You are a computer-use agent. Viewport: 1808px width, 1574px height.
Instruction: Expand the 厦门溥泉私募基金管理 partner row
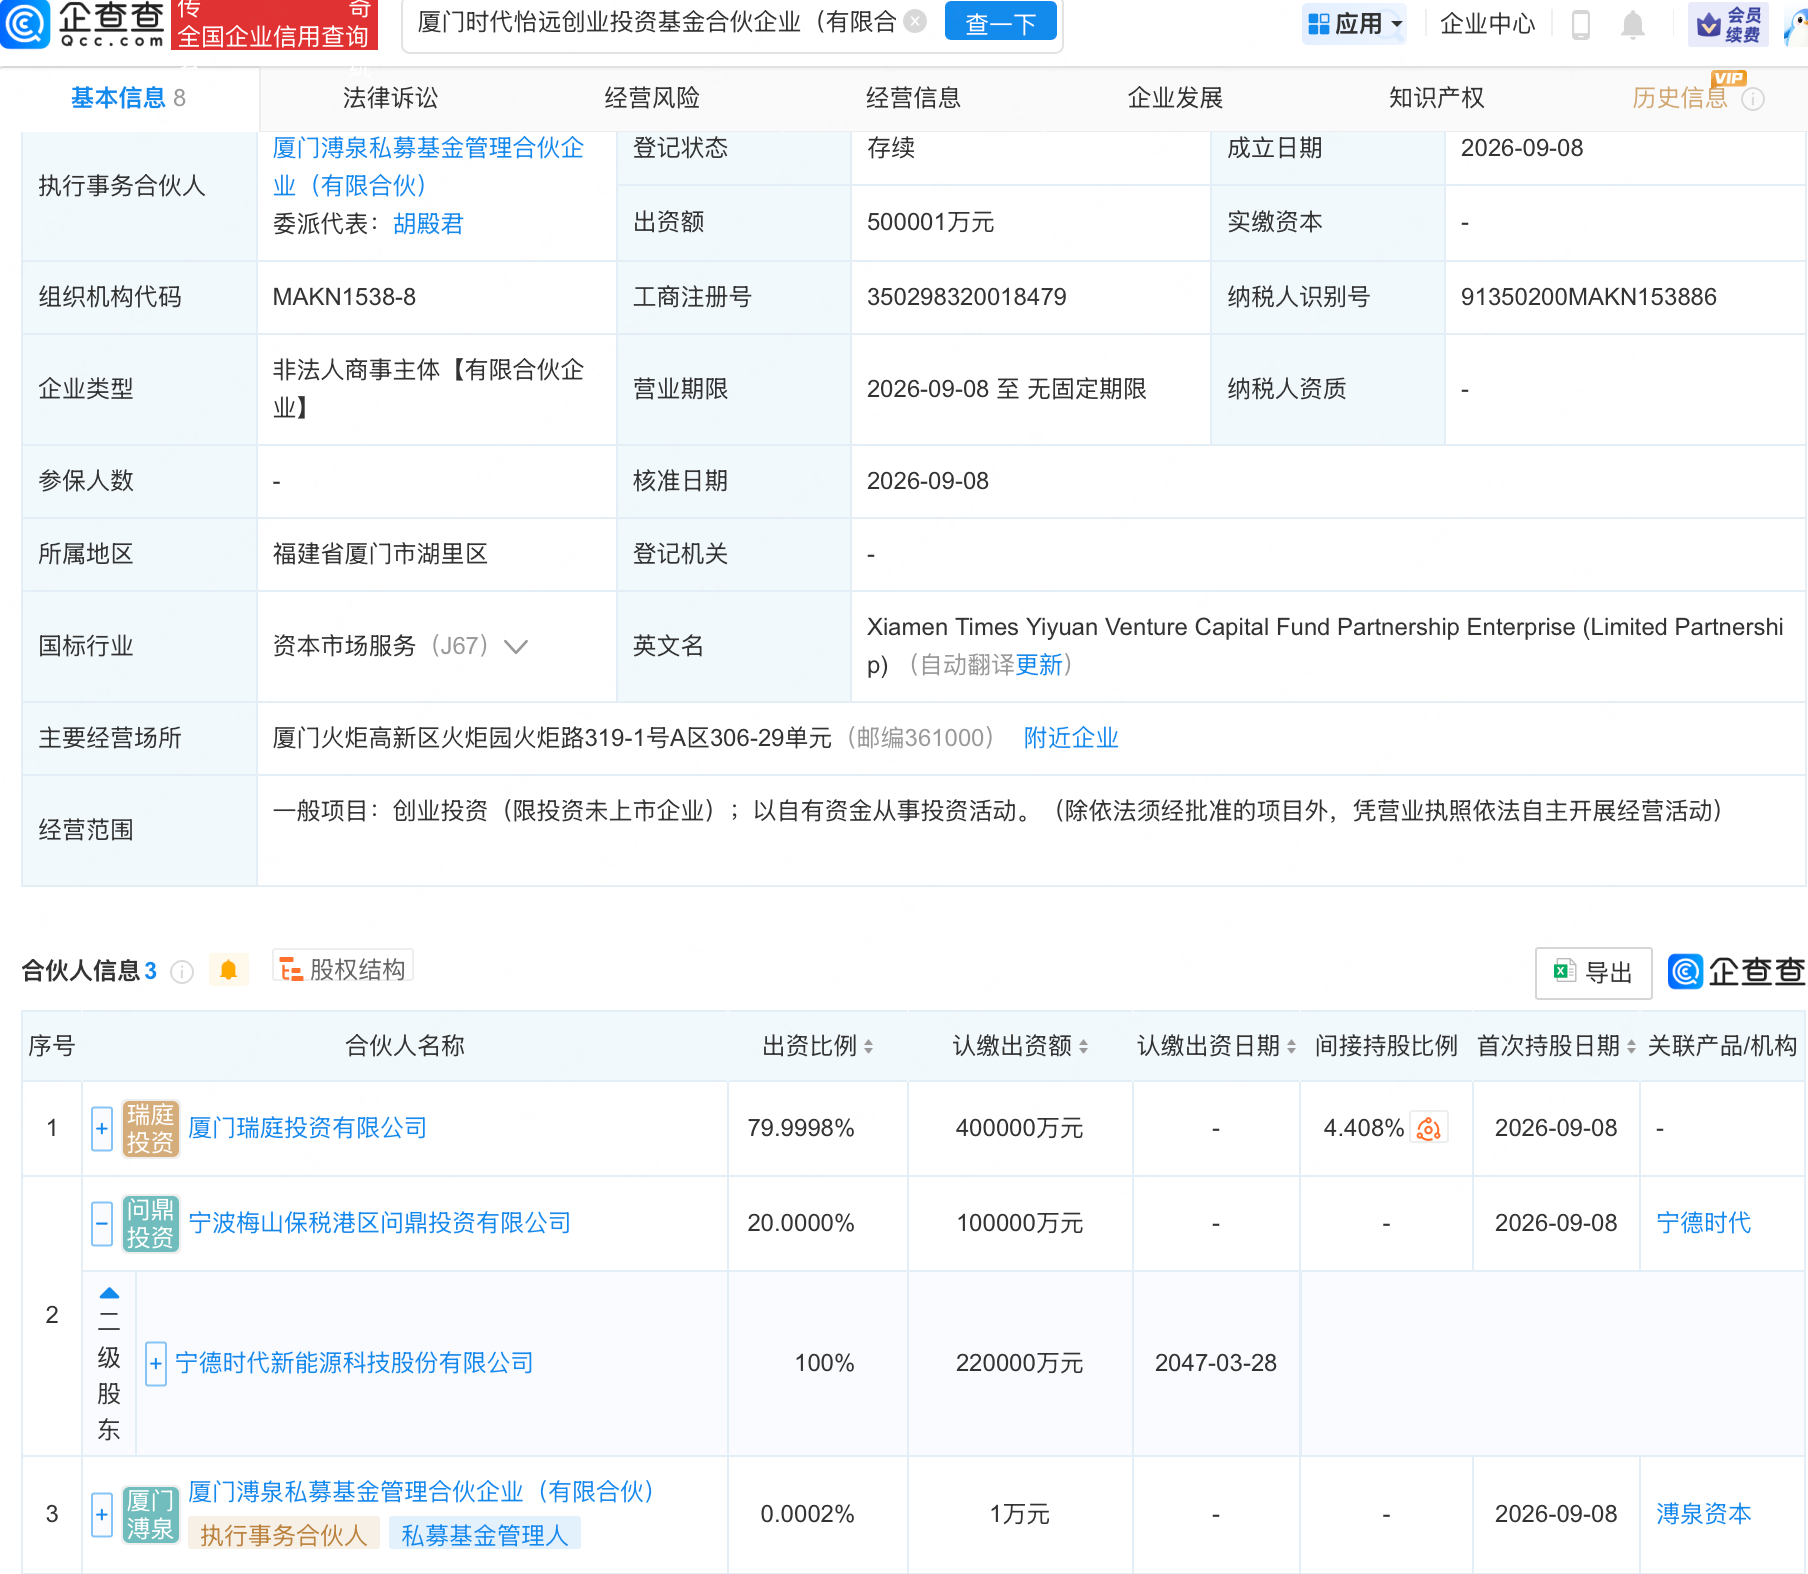click(102, 1515)
